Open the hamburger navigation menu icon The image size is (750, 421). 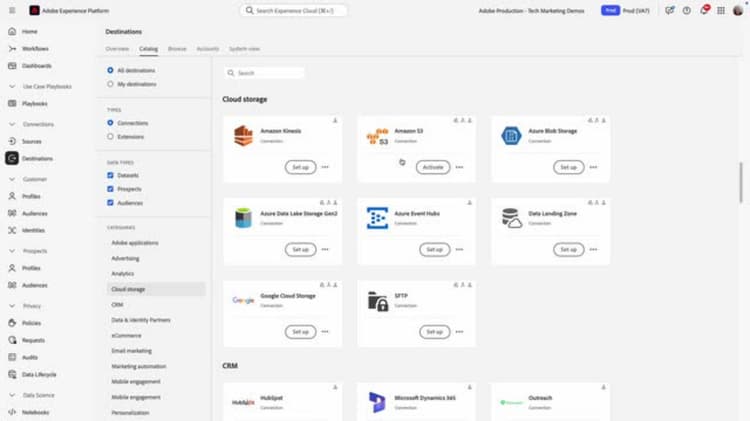click(12, 10)
